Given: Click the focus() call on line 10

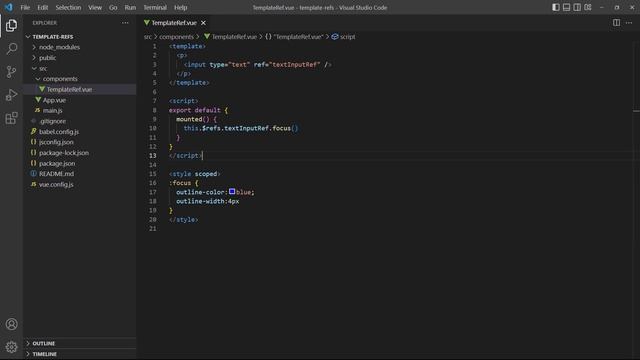Looking at the screenshot, I should click(285, 128).
